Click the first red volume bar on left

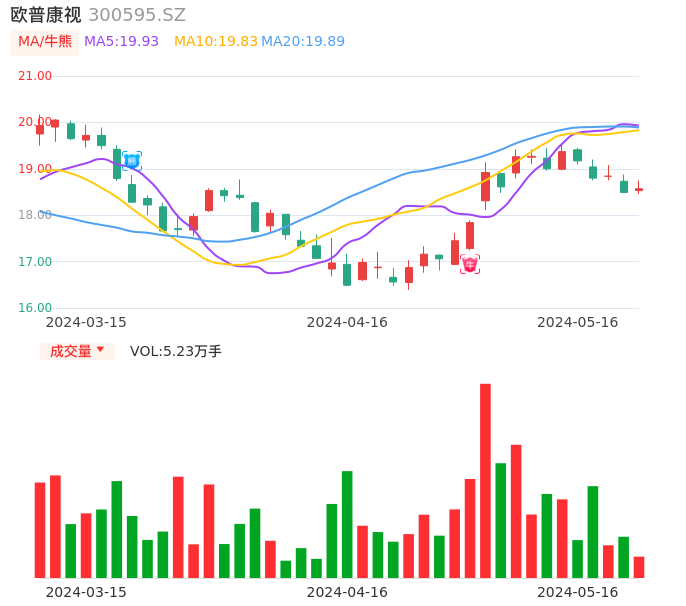coord(40,530)
